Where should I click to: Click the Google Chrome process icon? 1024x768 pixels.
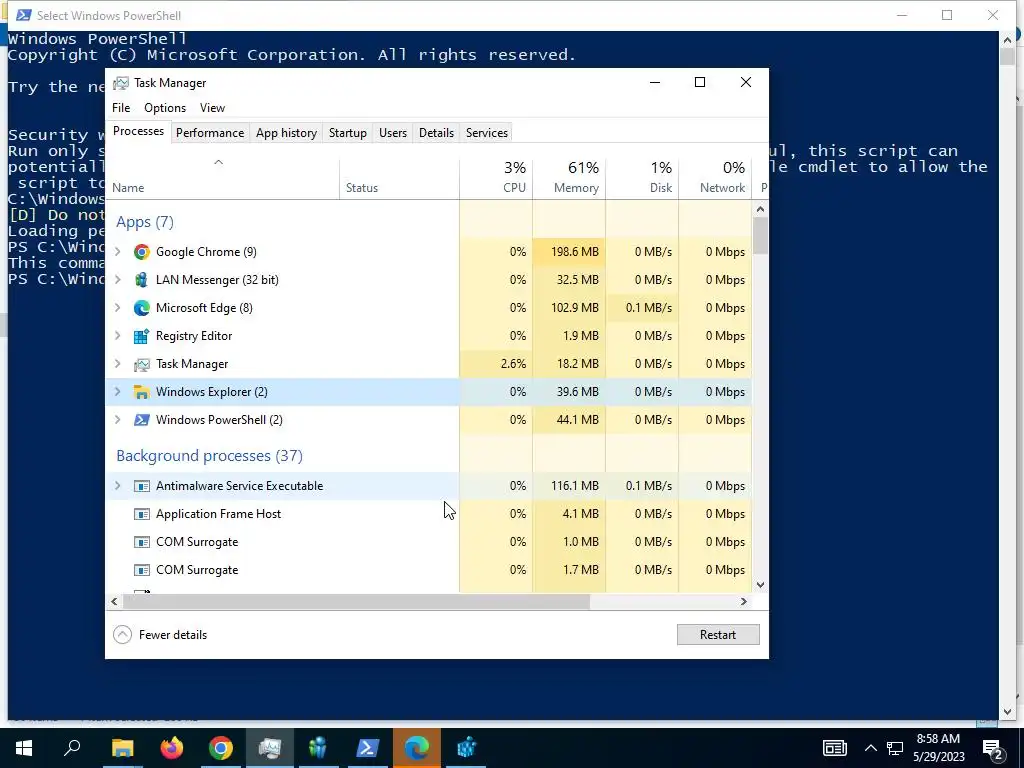coord(142,252)
